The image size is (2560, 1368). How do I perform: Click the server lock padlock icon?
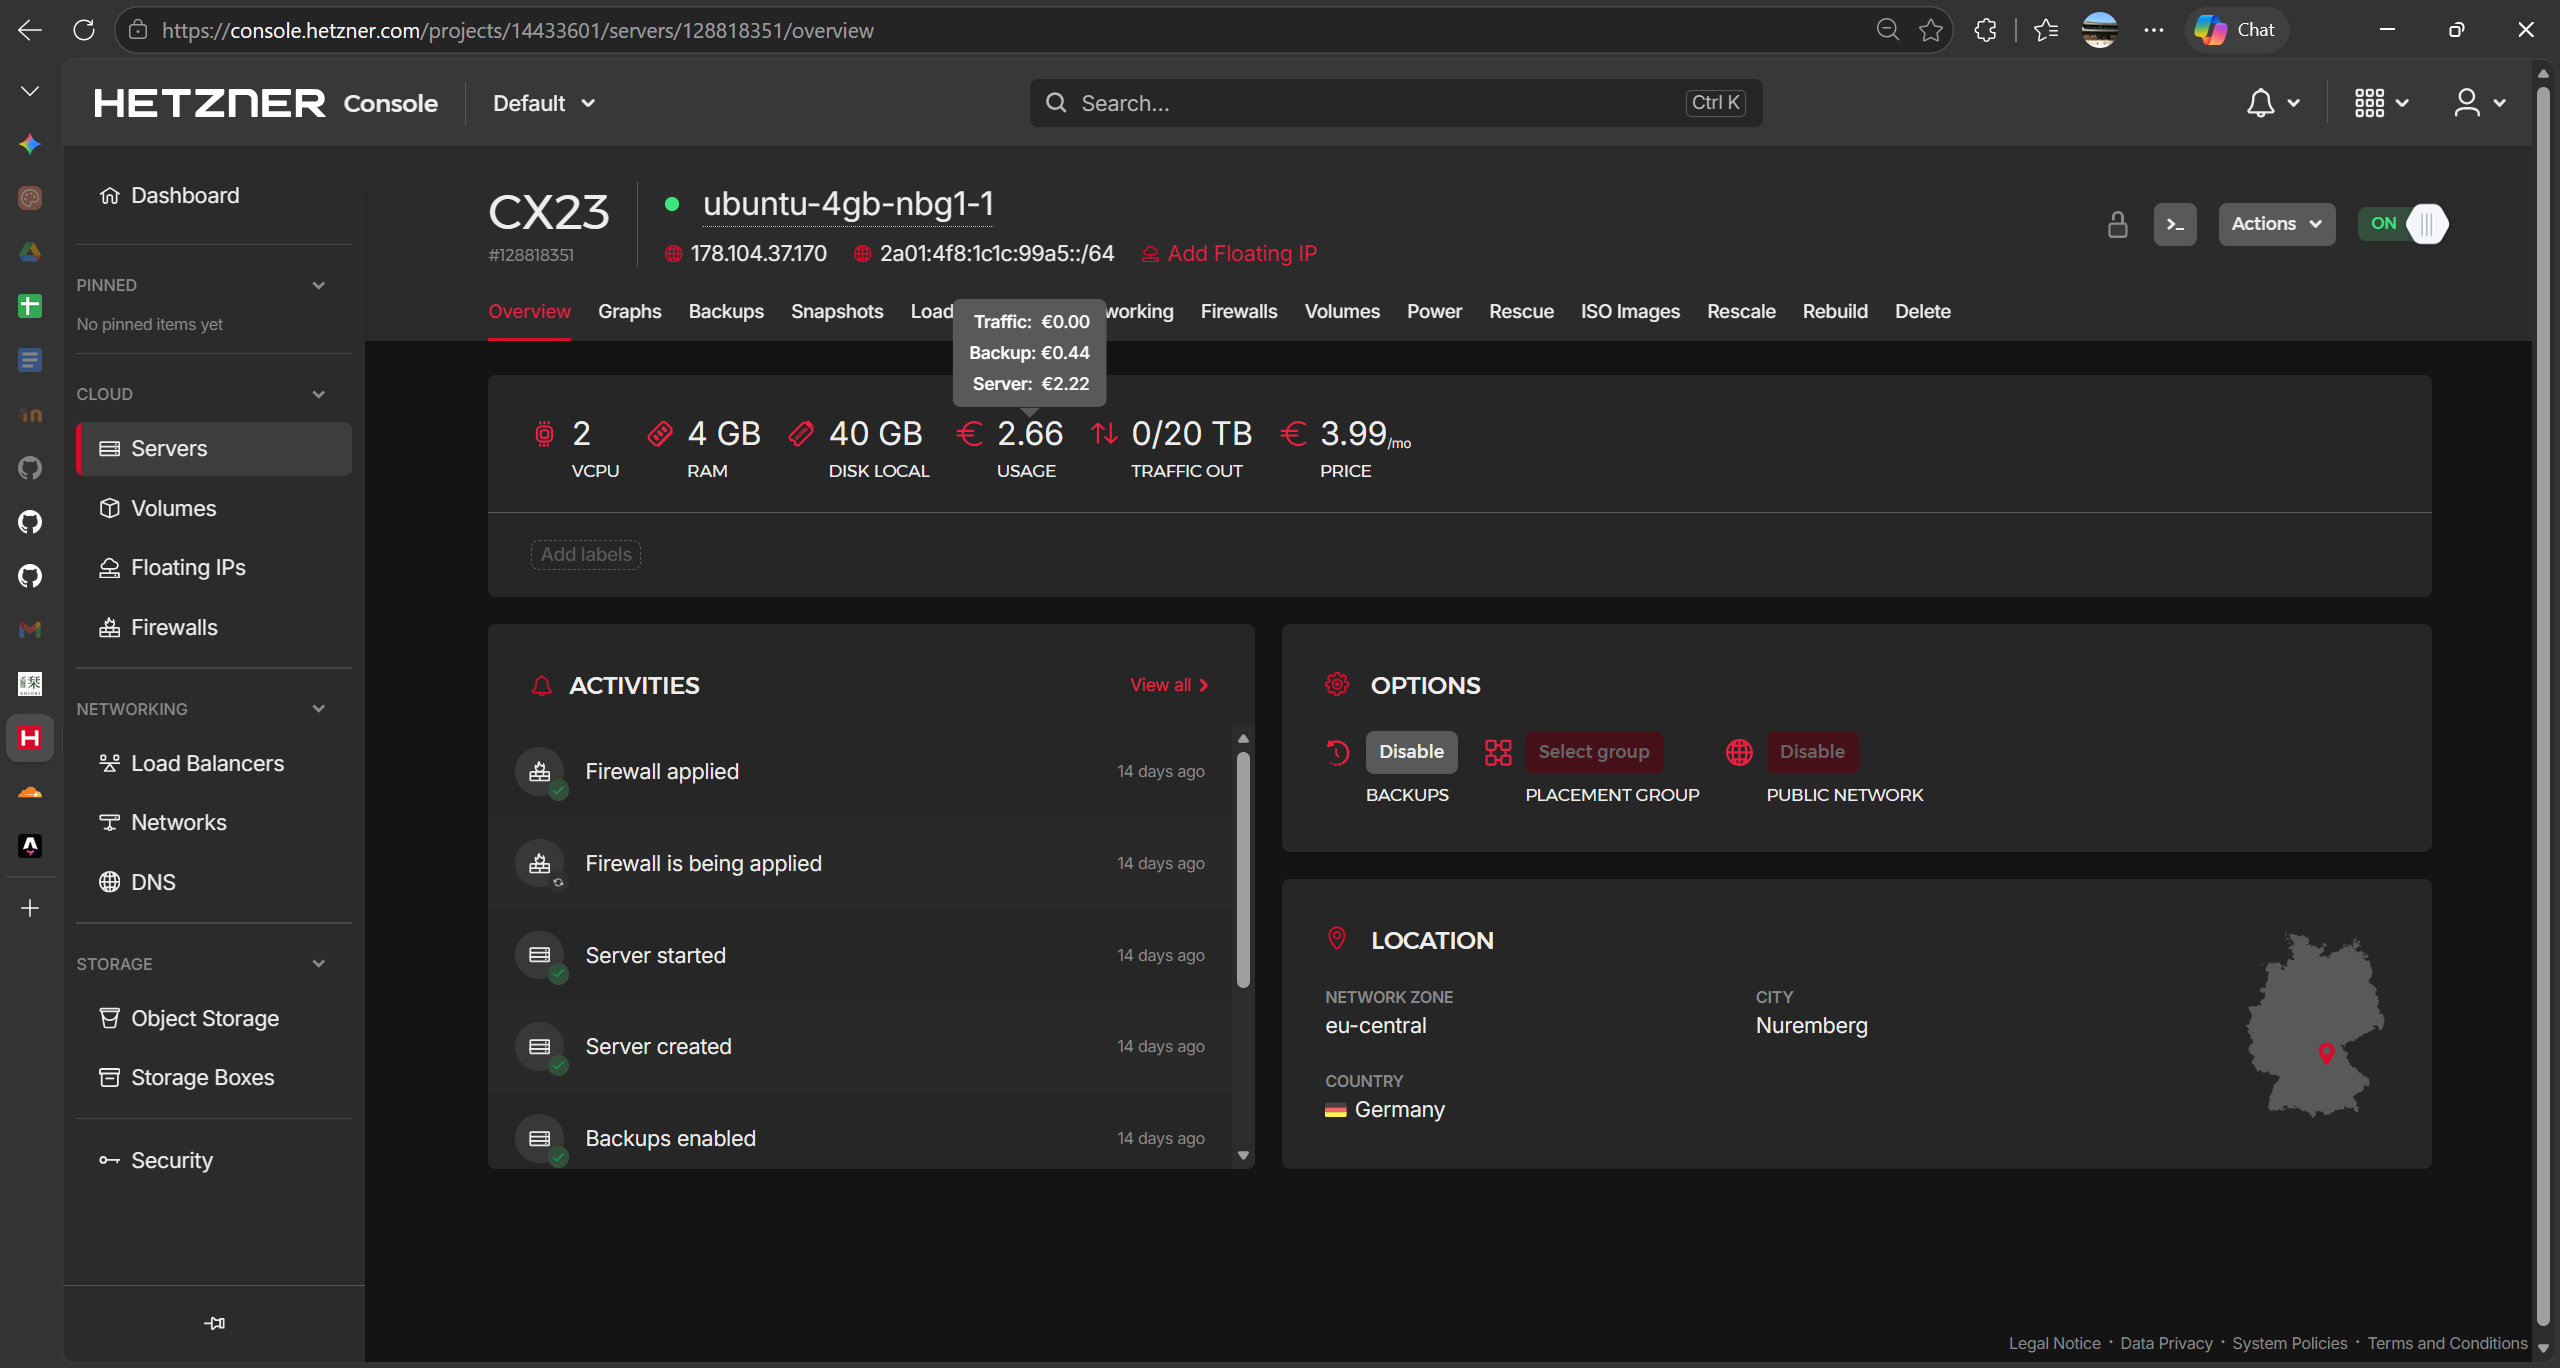click(x=2117, y=224)
